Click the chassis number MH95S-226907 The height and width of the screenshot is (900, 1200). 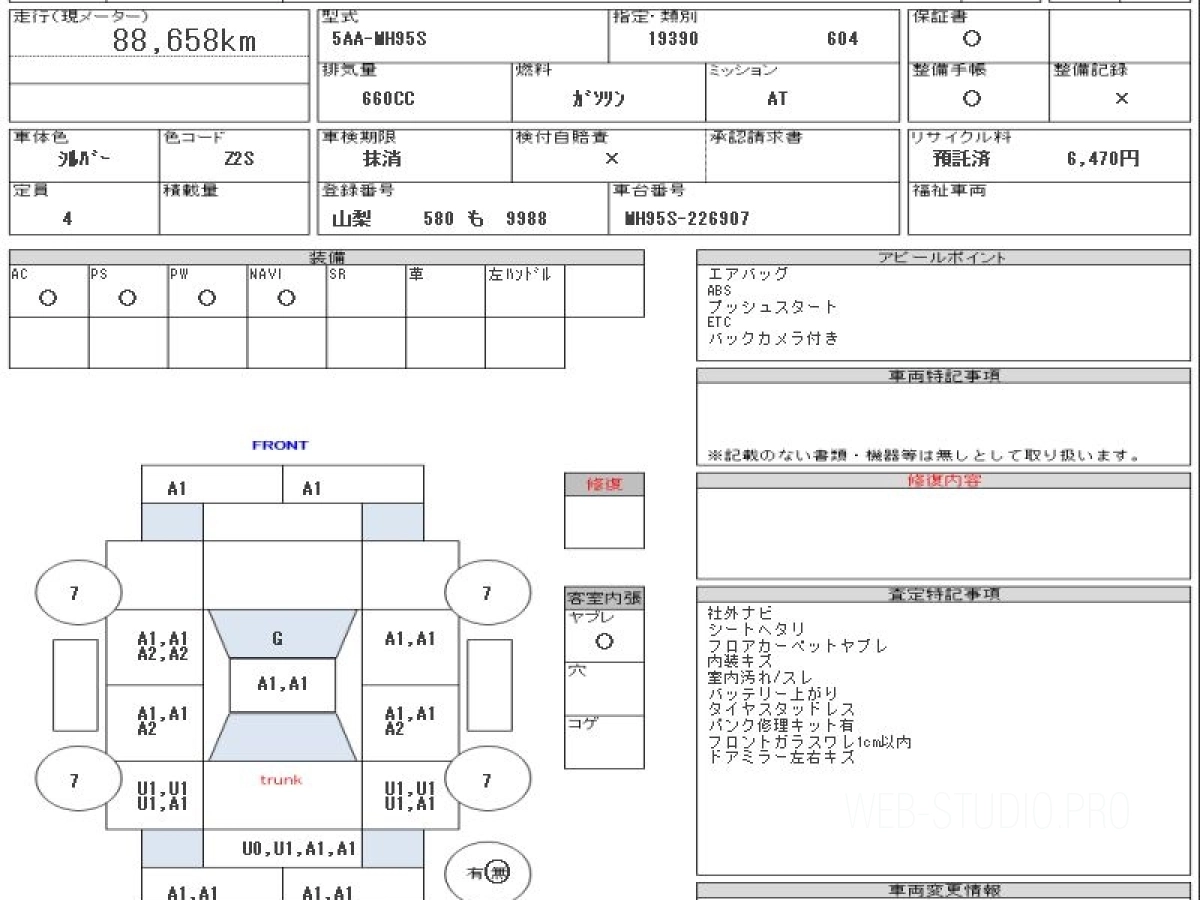coord(686,218)
